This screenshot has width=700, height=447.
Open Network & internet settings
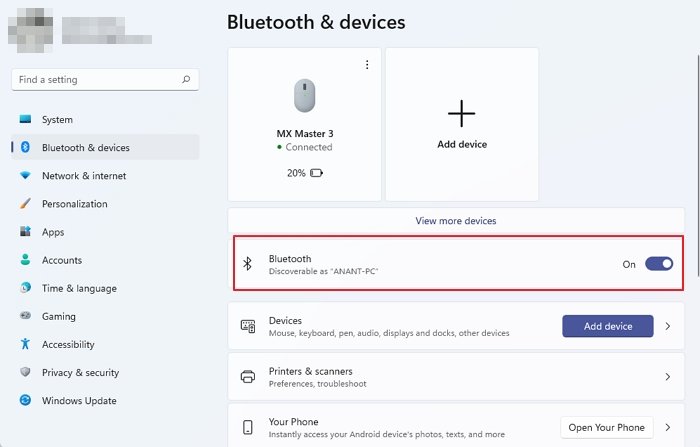84,176
